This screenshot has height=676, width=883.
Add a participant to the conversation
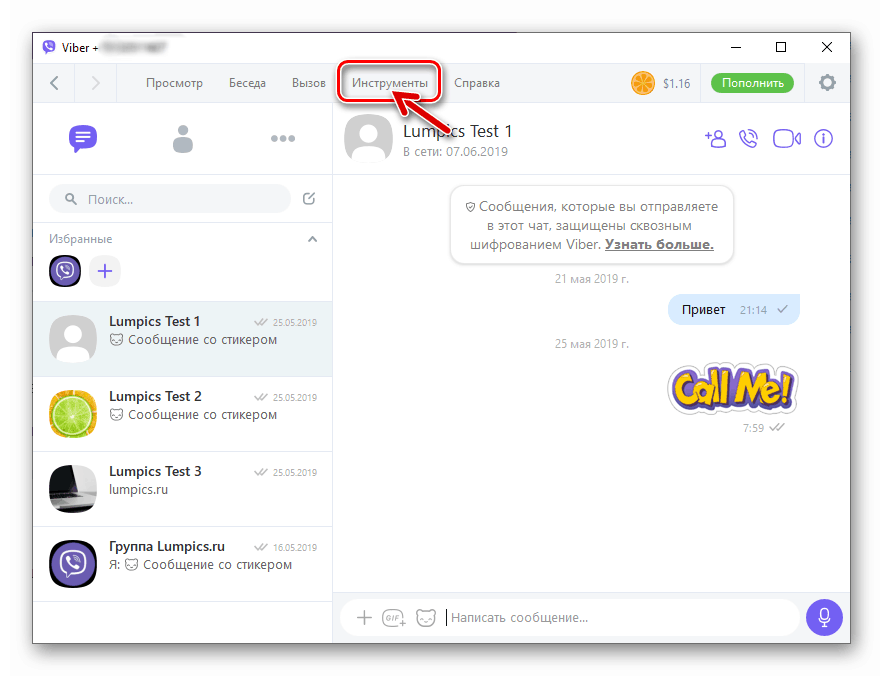coord(714,139)
